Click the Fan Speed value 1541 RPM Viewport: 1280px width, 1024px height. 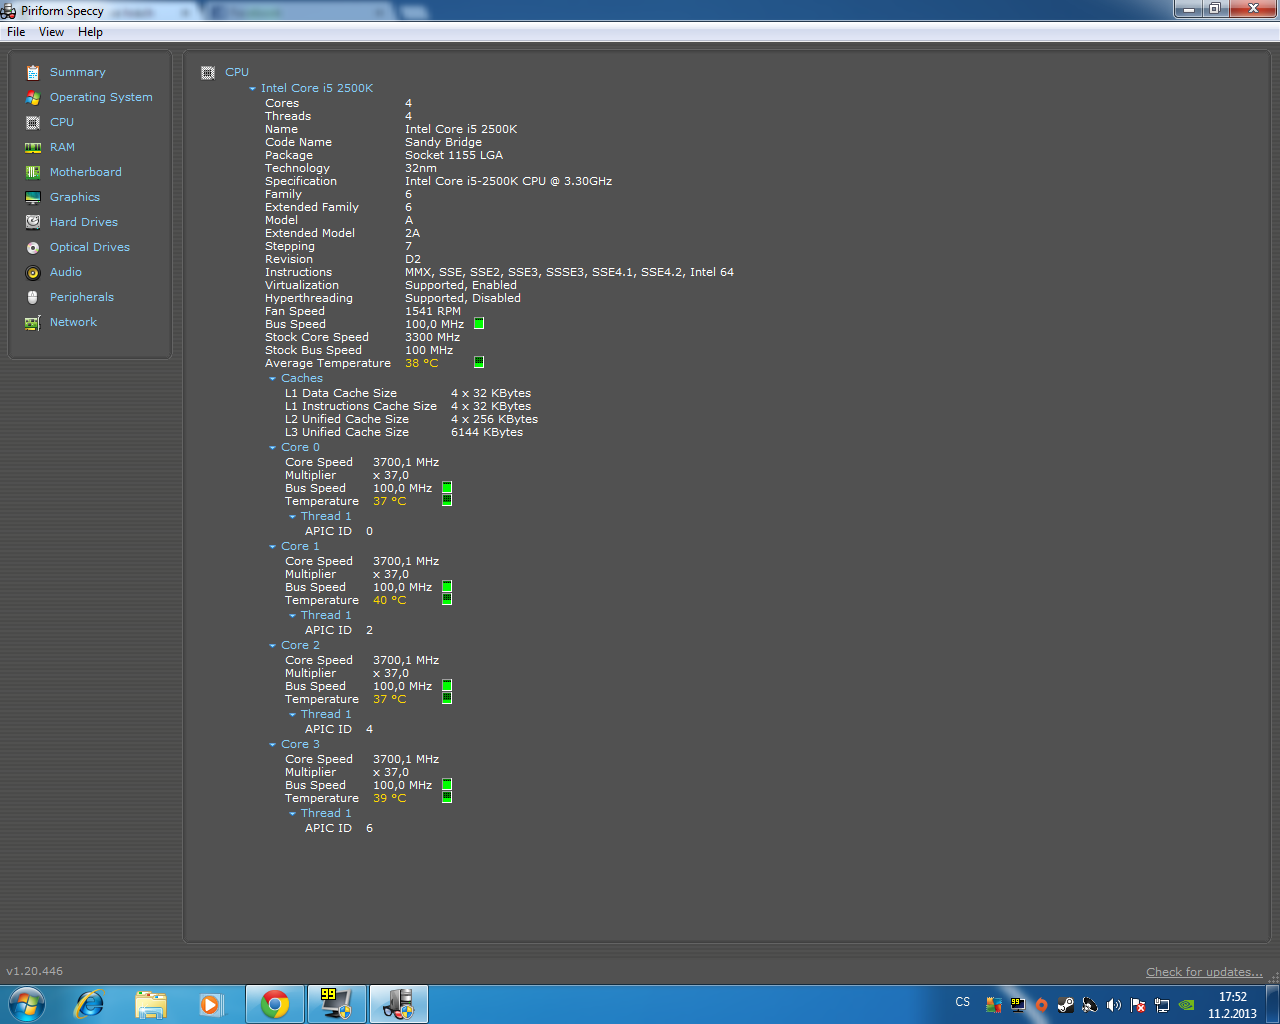click(x=433, y=311)
